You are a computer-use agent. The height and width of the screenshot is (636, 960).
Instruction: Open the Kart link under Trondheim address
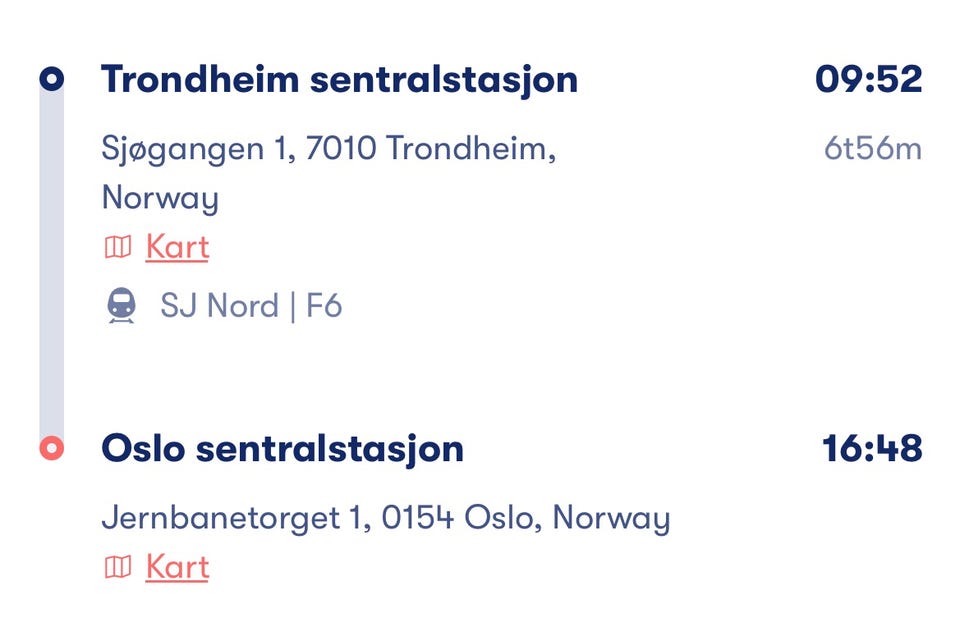point(177,246)
